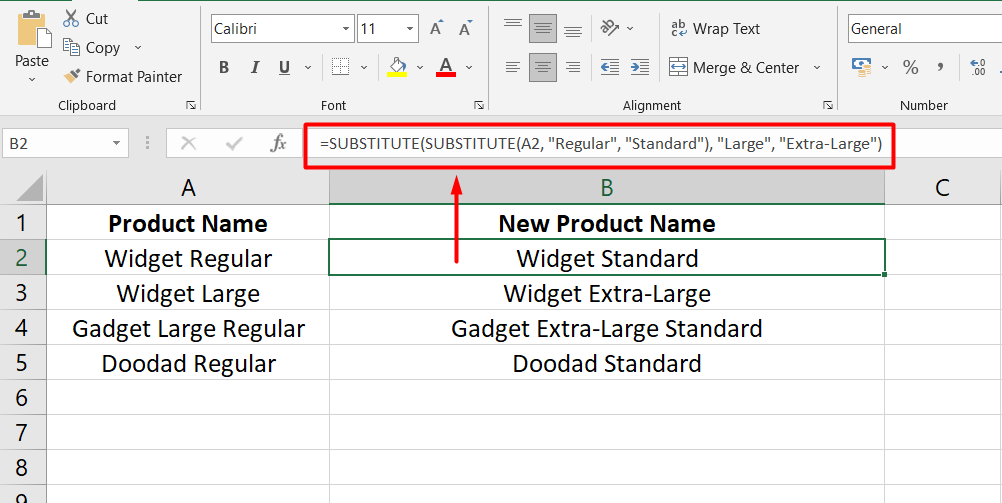Image resolution: width=1002 pixels, height=503 pixels.
Task: Open Insert Function fx dialog
Action: coord(278,144)
